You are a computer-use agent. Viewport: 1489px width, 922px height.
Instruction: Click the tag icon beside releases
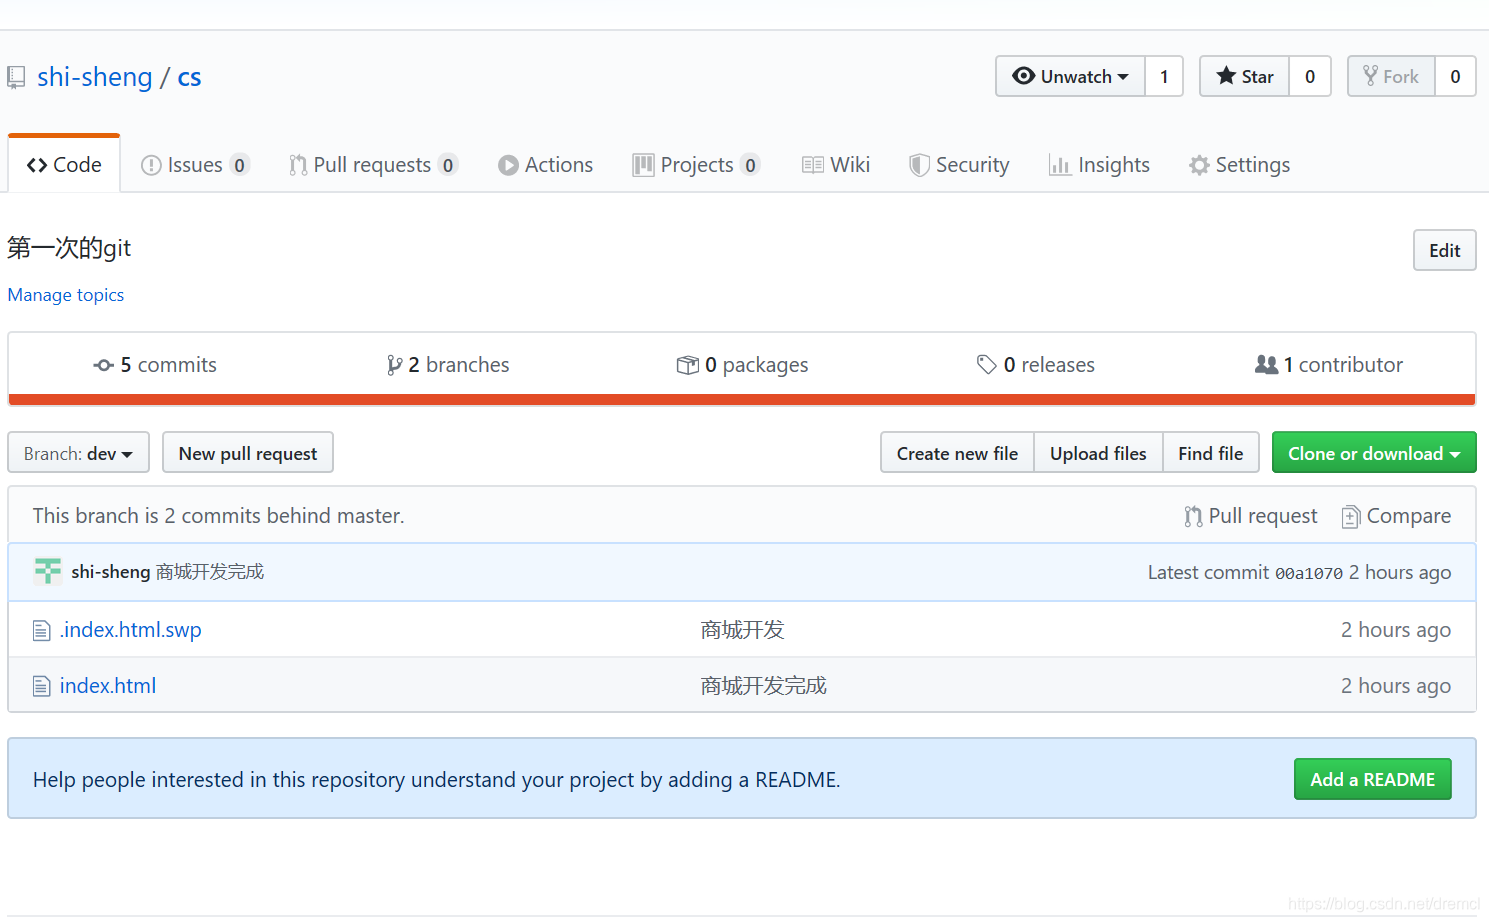(987, 365)
